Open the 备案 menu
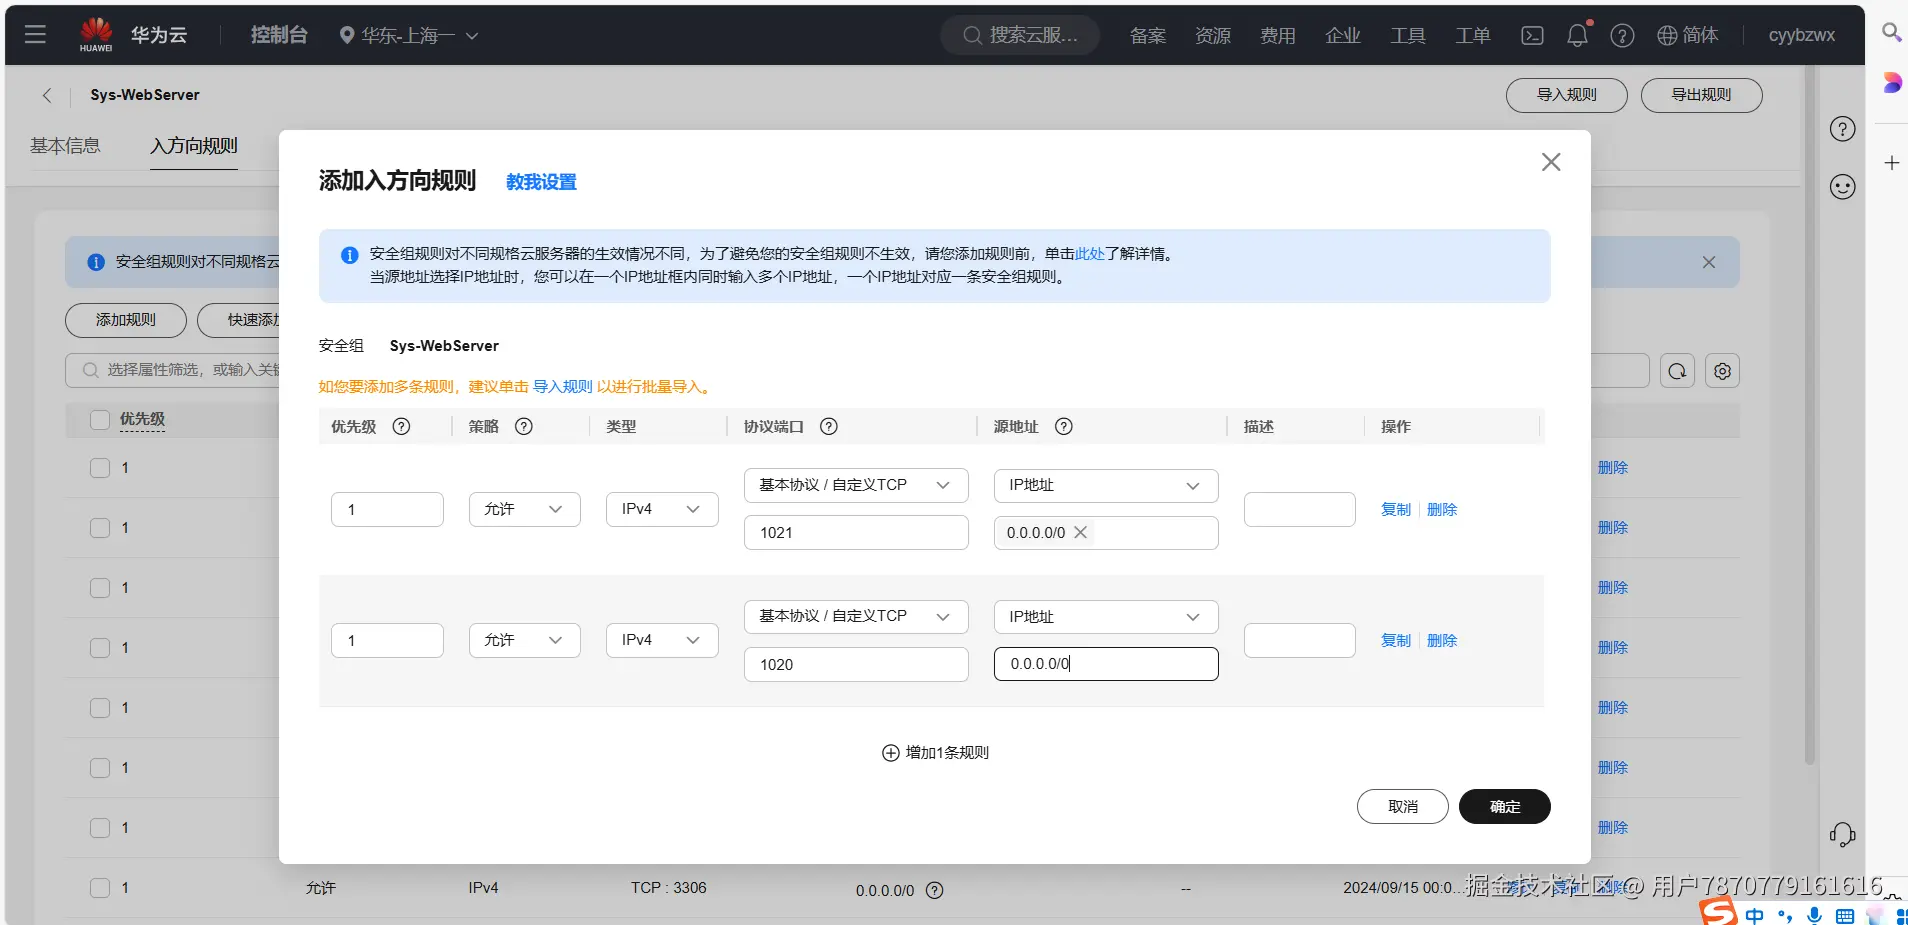The height and width of the screenshot is (925, 1908). click(1148, 36)
